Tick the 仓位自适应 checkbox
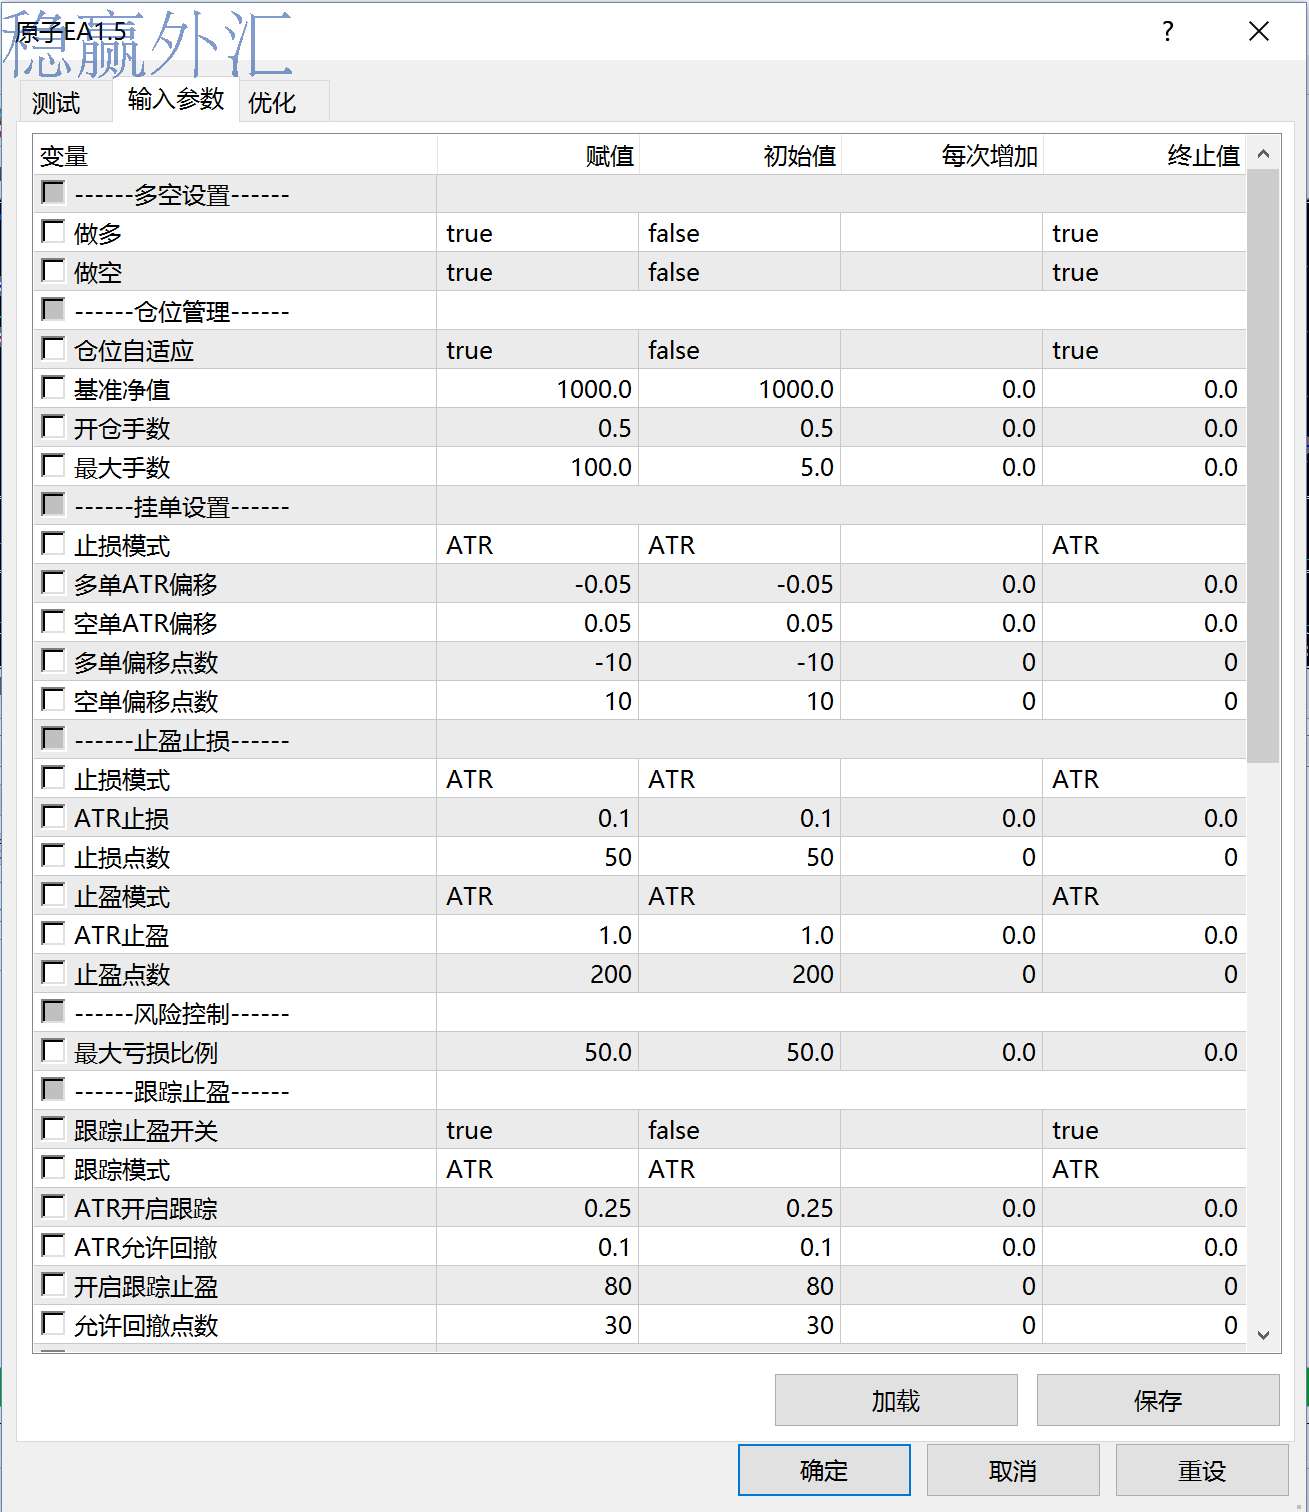This screenshot has width=1309, height=1512. click(53, 348)
